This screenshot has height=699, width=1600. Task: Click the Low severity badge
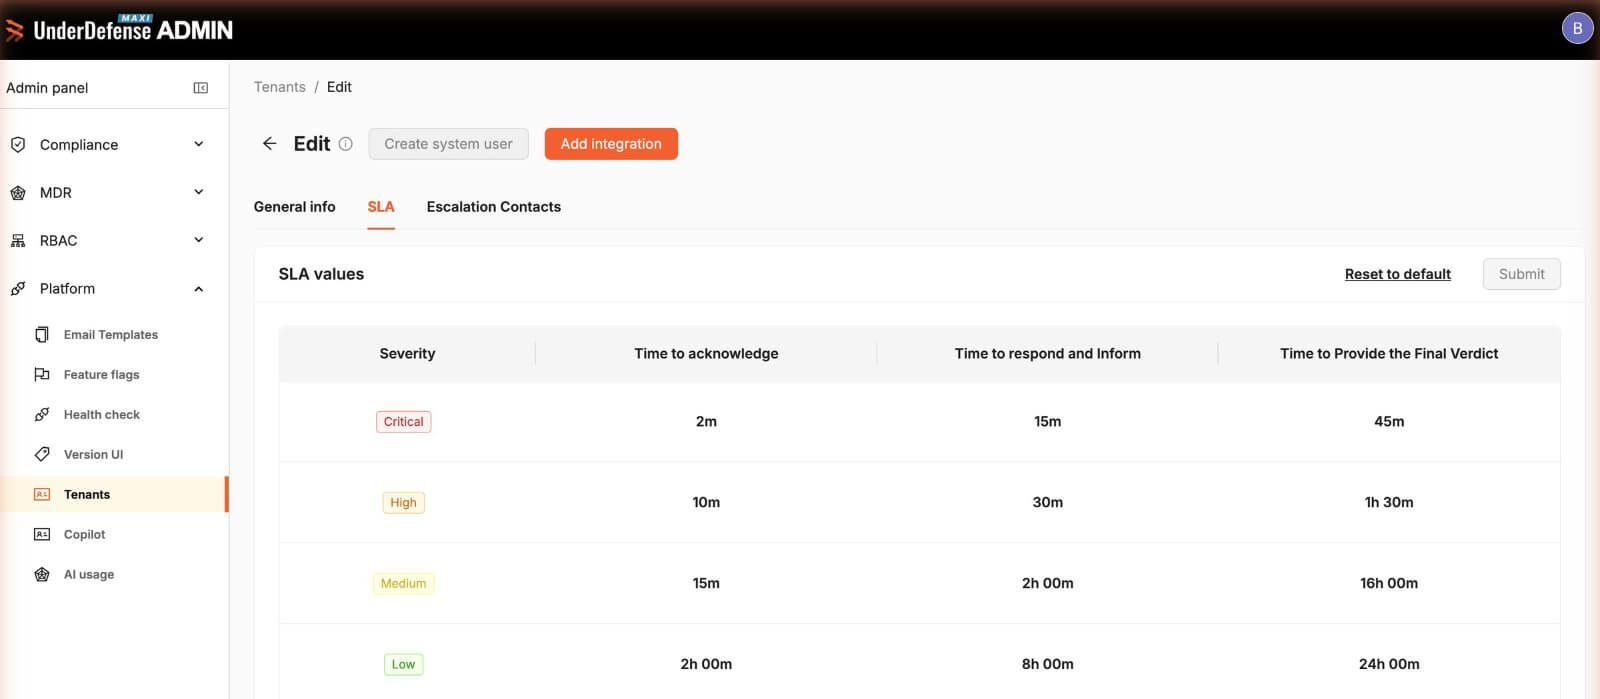pos(404,665)
